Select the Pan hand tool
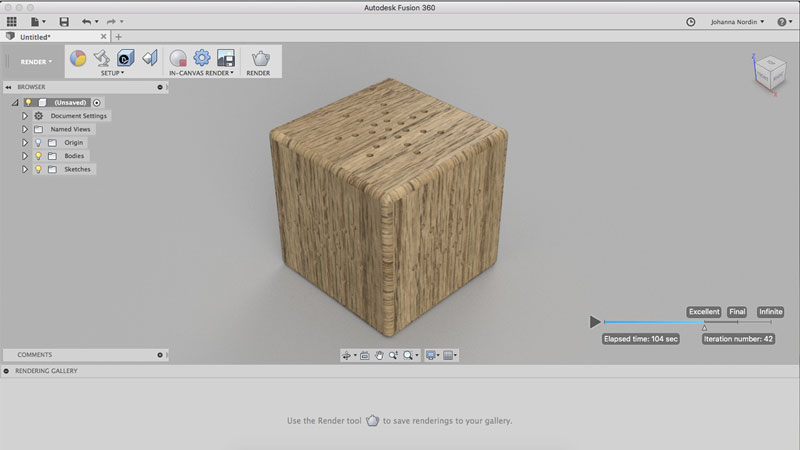The height and width of the screenshot is (450, 800). coord(379,355)
